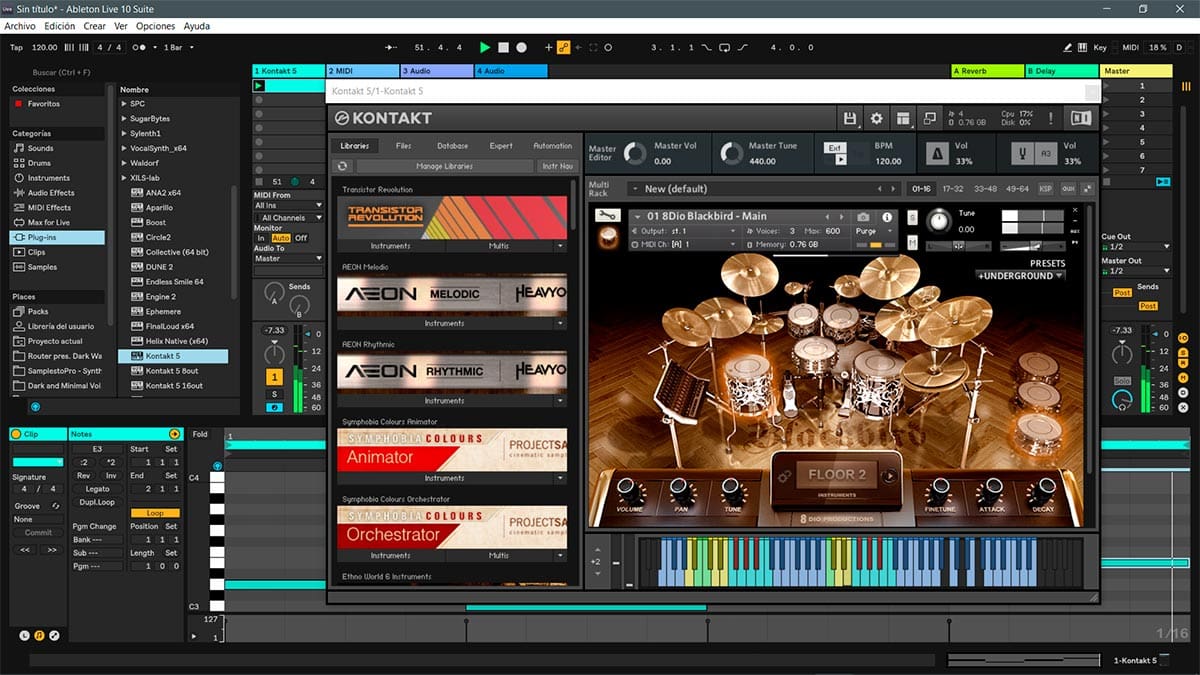The height and width of the screenshot is (675, 1200).
Task: Click the Dupl.Loop button
Action: coord(98,502)
